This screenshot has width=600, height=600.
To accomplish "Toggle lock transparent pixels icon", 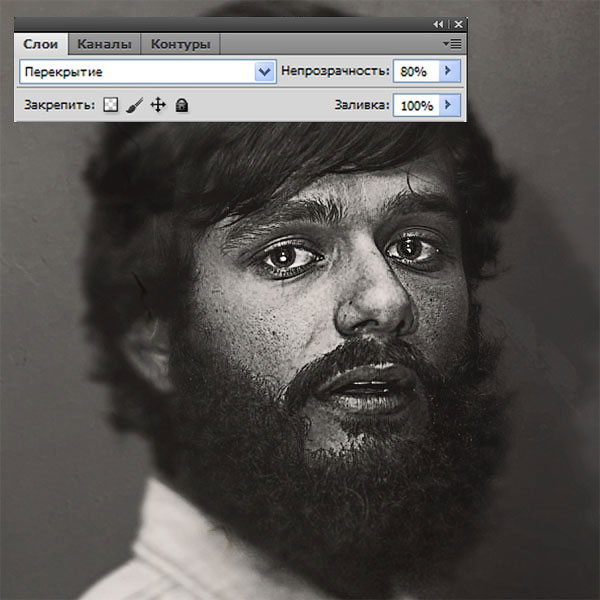I will [x=111, y=104].
